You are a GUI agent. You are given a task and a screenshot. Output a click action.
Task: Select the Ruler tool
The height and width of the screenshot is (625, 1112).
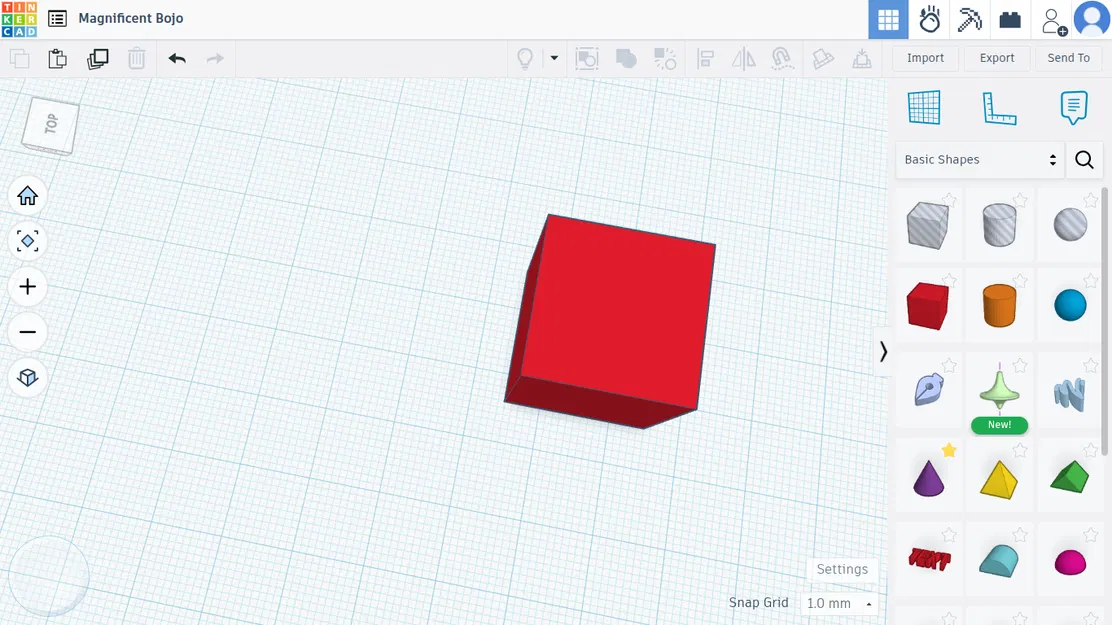pos(999,109)
